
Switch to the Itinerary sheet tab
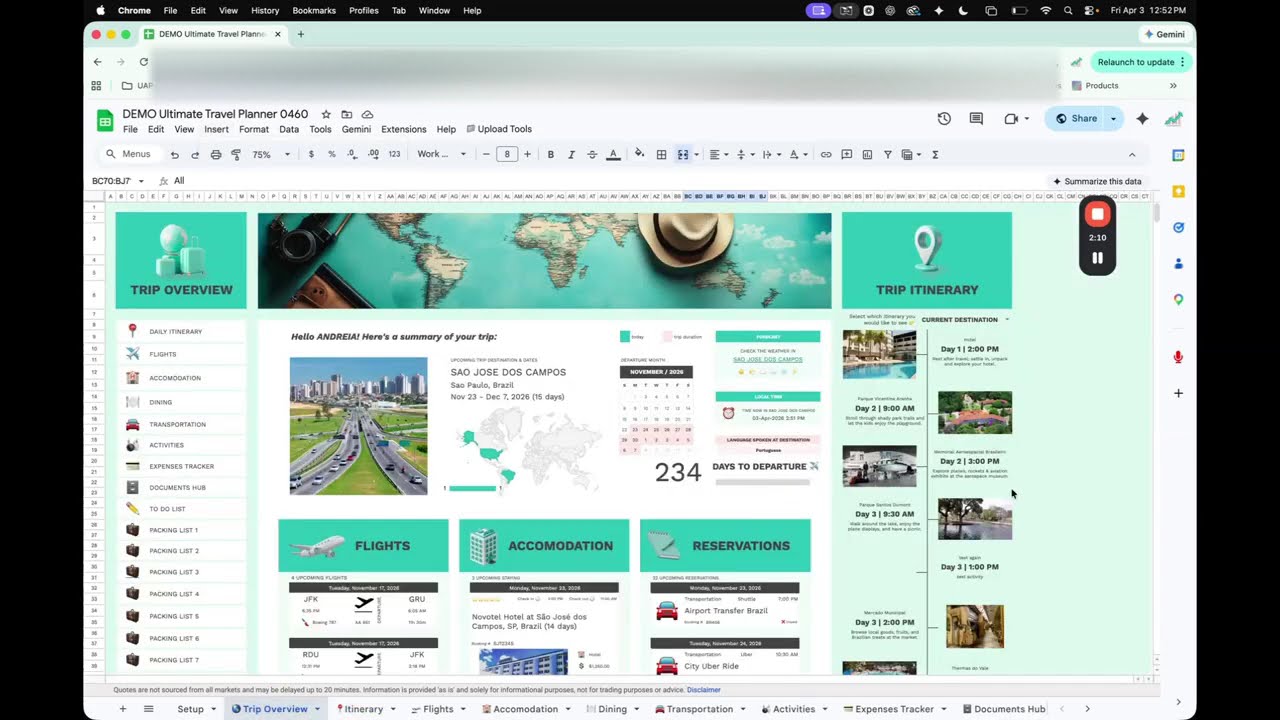pyautogui.click(x=363, y=709)
